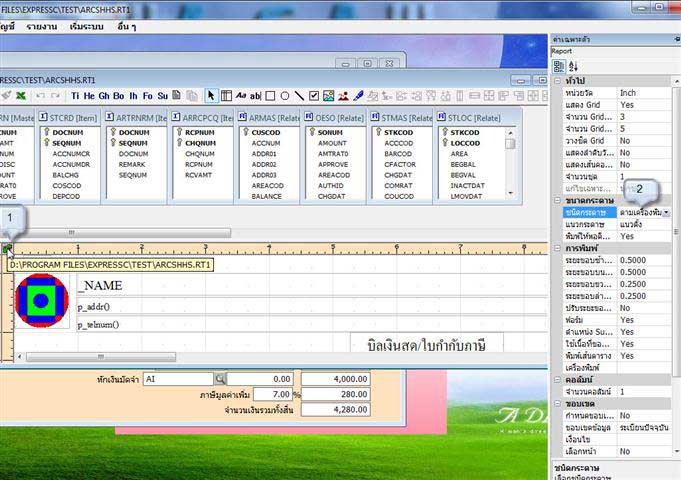Click the alphabetical A-Z sort icon

(573, 66)
